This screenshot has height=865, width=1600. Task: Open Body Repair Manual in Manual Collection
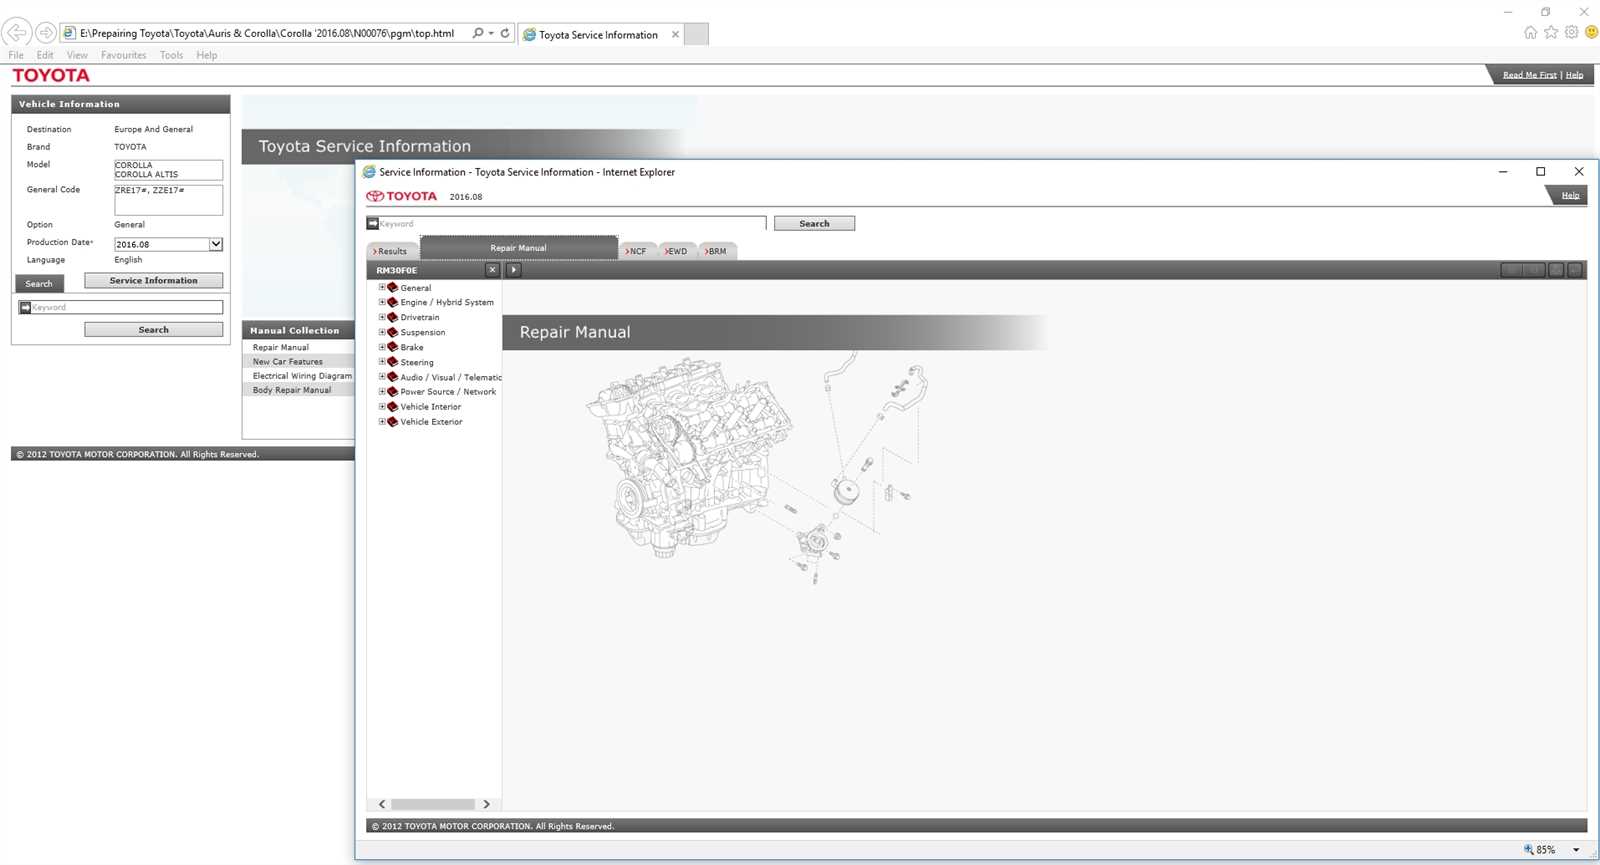coord(292,390)
